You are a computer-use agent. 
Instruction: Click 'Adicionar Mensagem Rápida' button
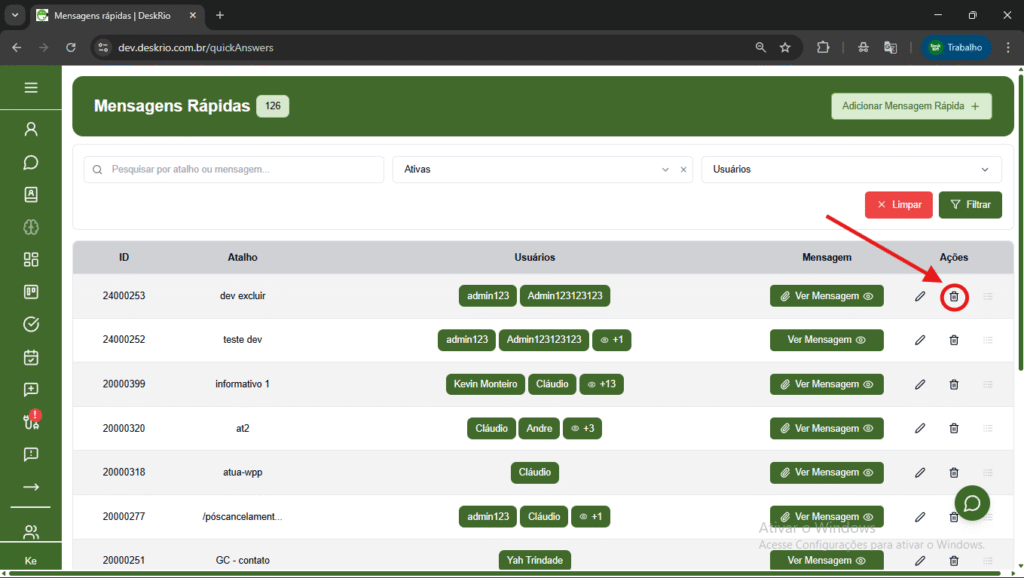(x=911, y=106)
